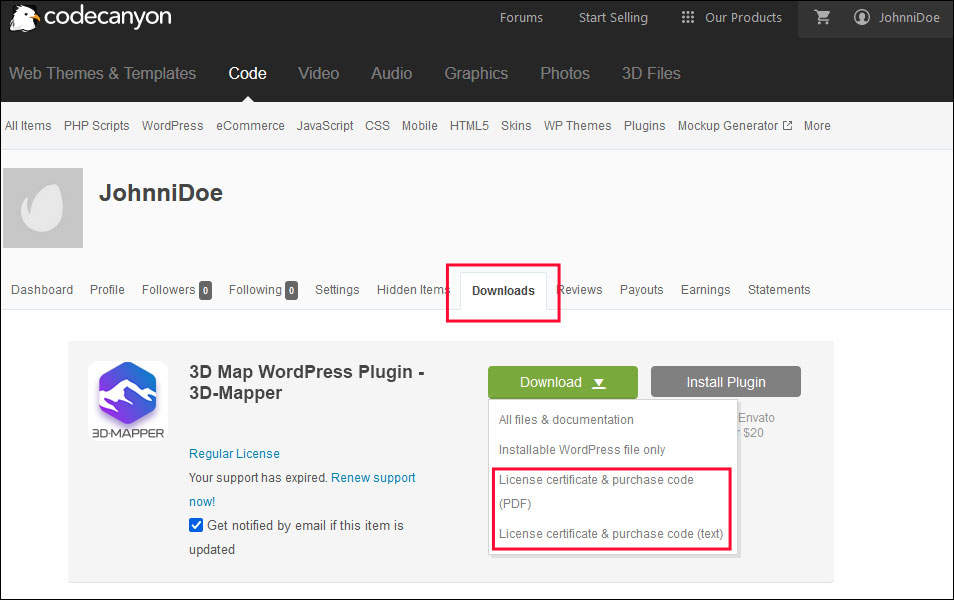Select All files & documentation option

[566, 420]
